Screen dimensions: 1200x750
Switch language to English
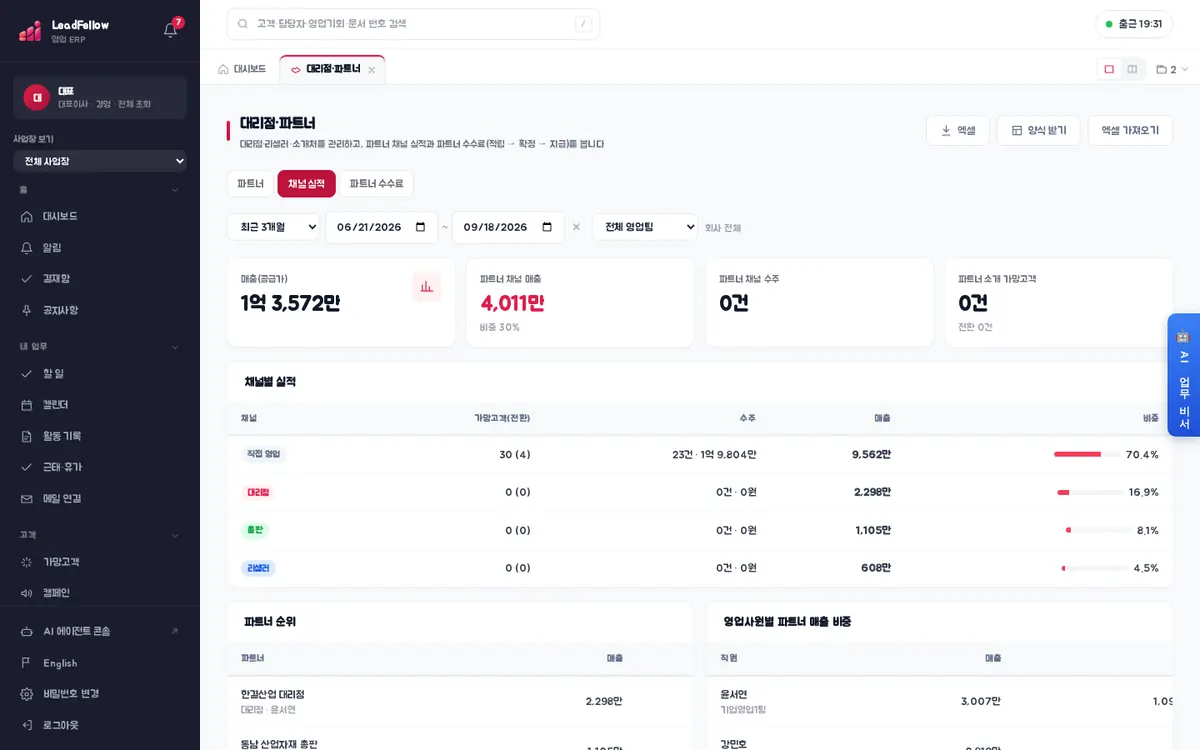(100, 662)
